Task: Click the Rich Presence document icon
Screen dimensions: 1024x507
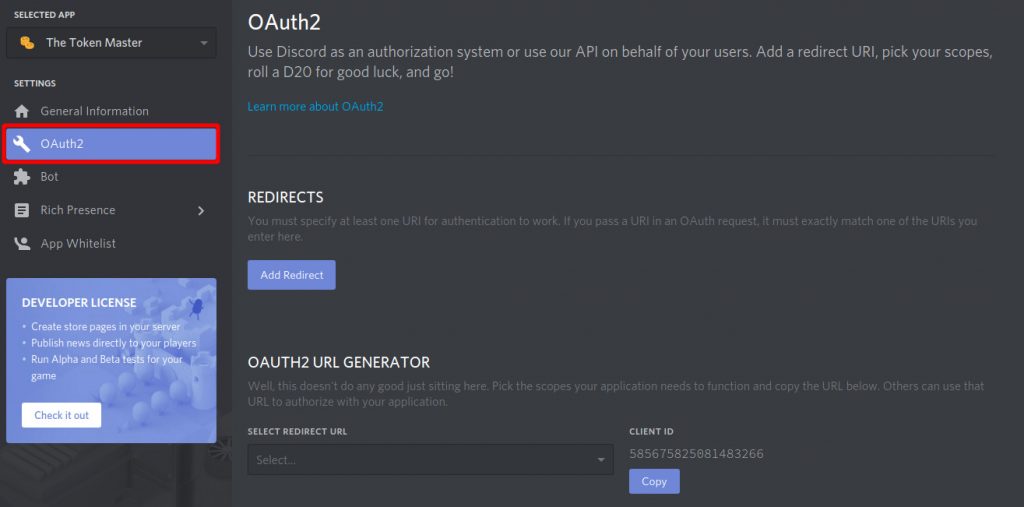Action: point(22,210)
